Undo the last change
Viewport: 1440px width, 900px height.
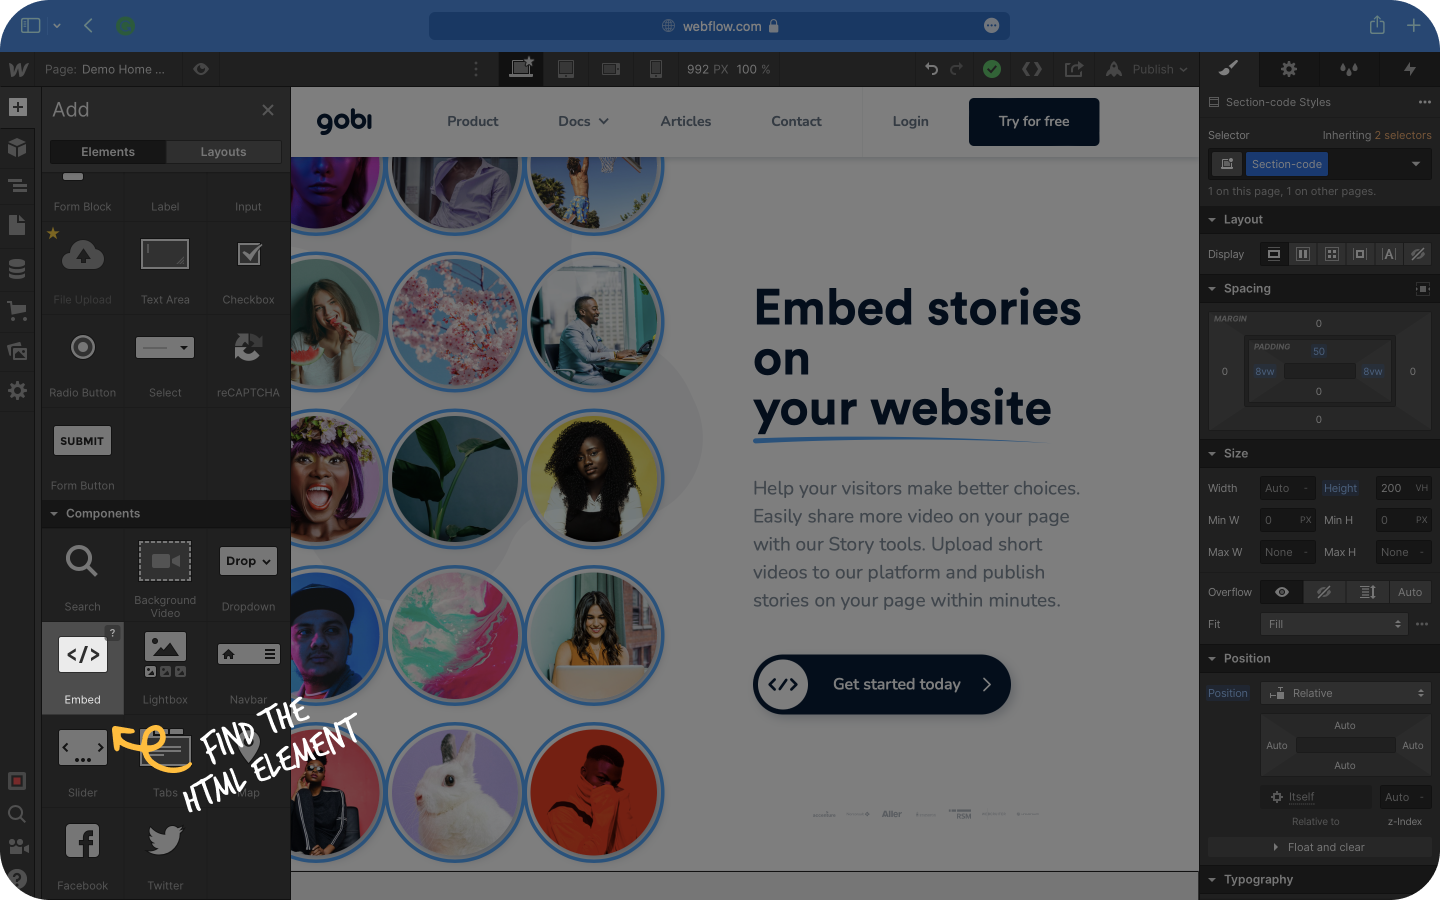tap(931, 69)
